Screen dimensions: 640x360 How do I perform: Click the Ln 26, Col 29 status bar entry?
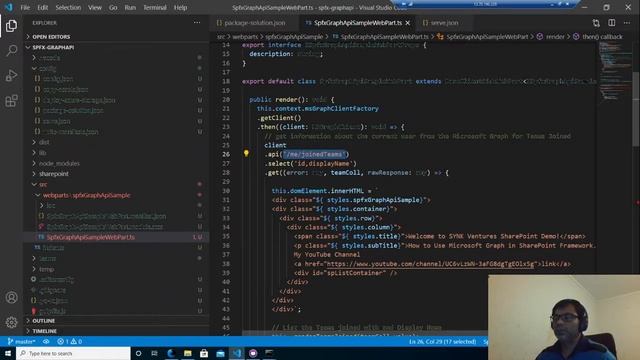(x=442, y=341)
